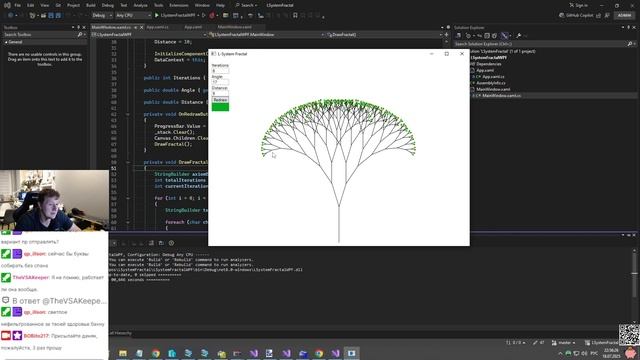Screen dimensions: 640x360
Task: Select MainWindow.xaml.cs in Solution Explorer
Action: [502, 96]
